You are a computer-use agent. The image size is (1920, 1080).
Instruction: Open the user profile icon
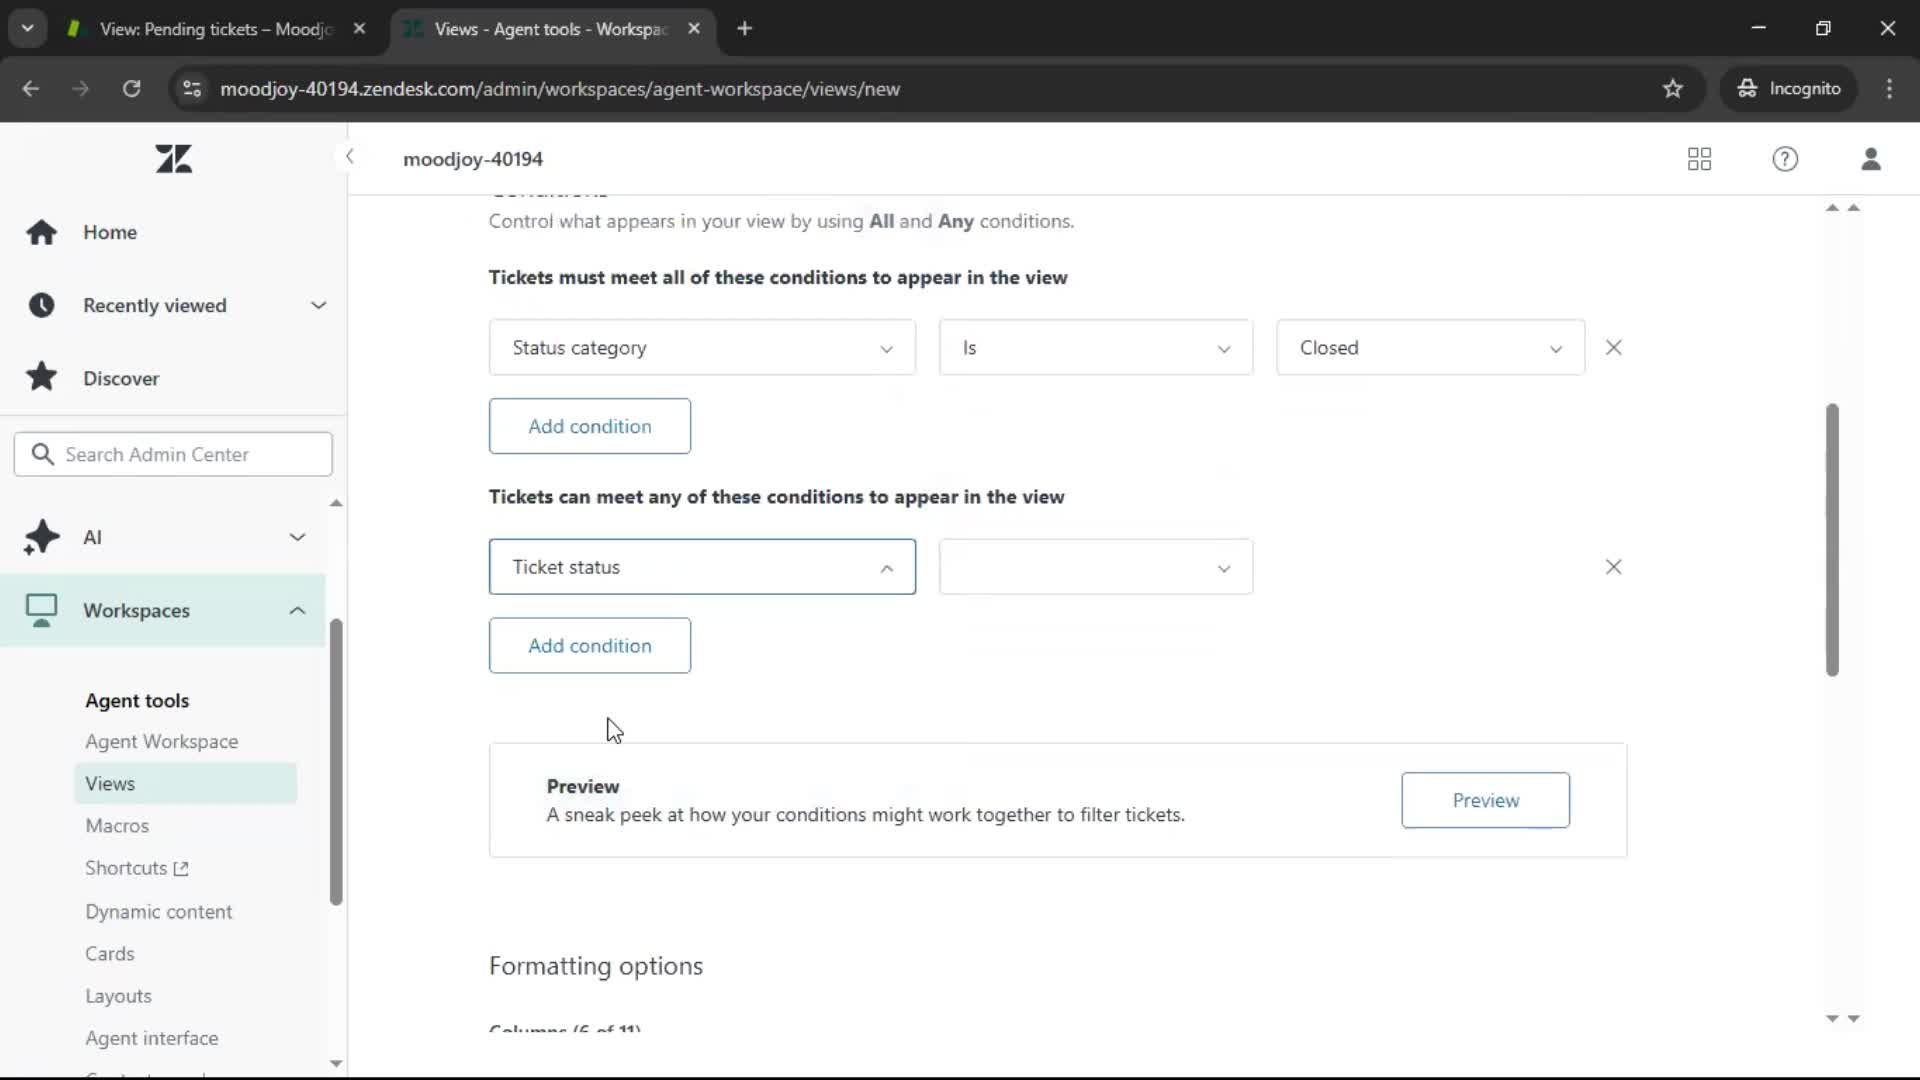coord(1871,159)
